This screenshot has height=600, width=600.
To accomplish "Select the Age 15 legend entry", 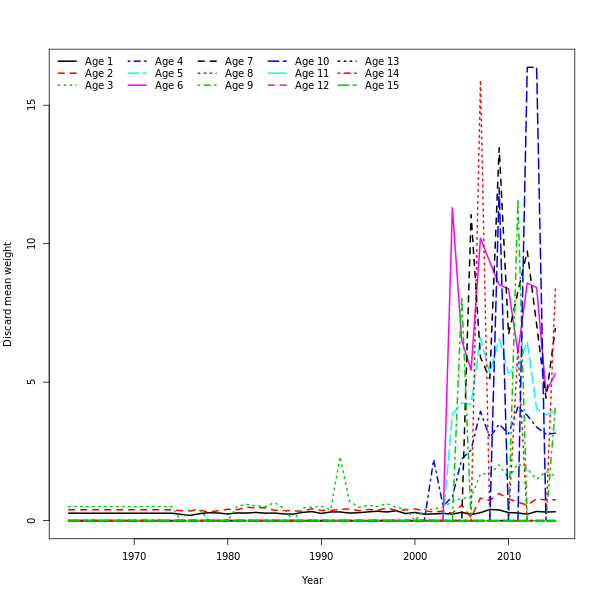I will pyautogui.click(x=382, y=86).
